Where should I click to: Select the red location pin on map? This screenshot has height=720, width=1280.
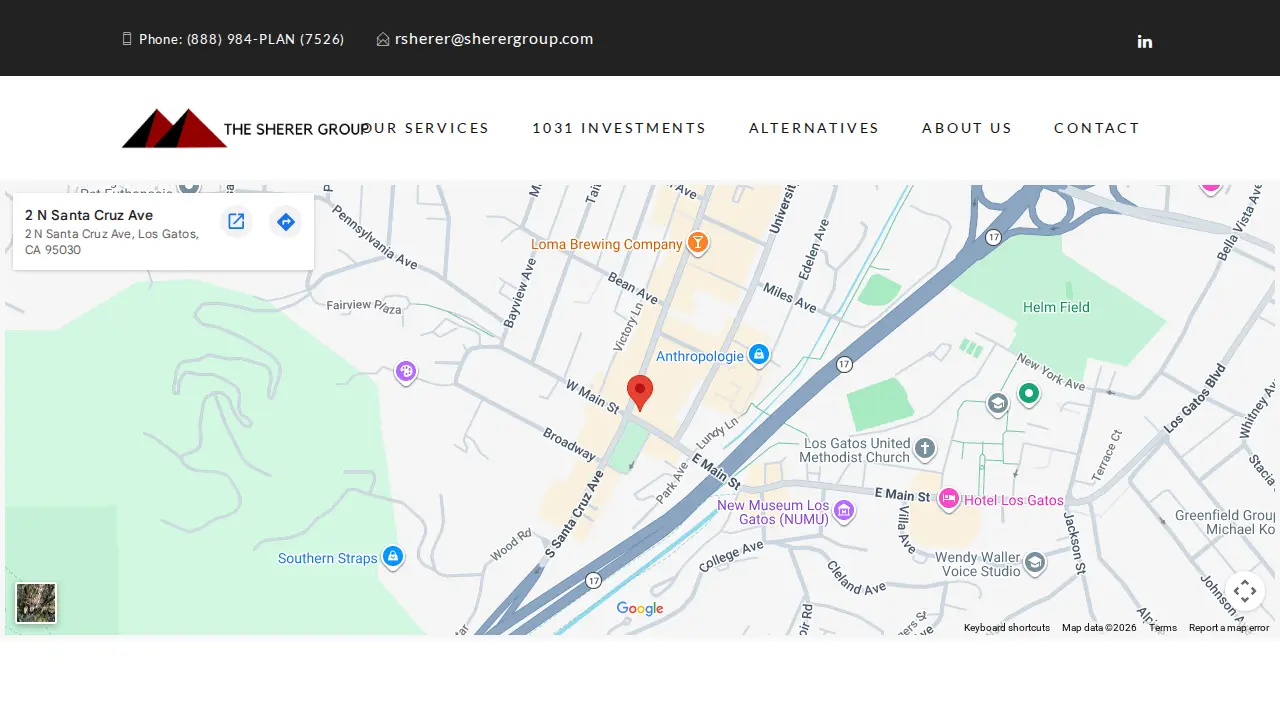640,393
